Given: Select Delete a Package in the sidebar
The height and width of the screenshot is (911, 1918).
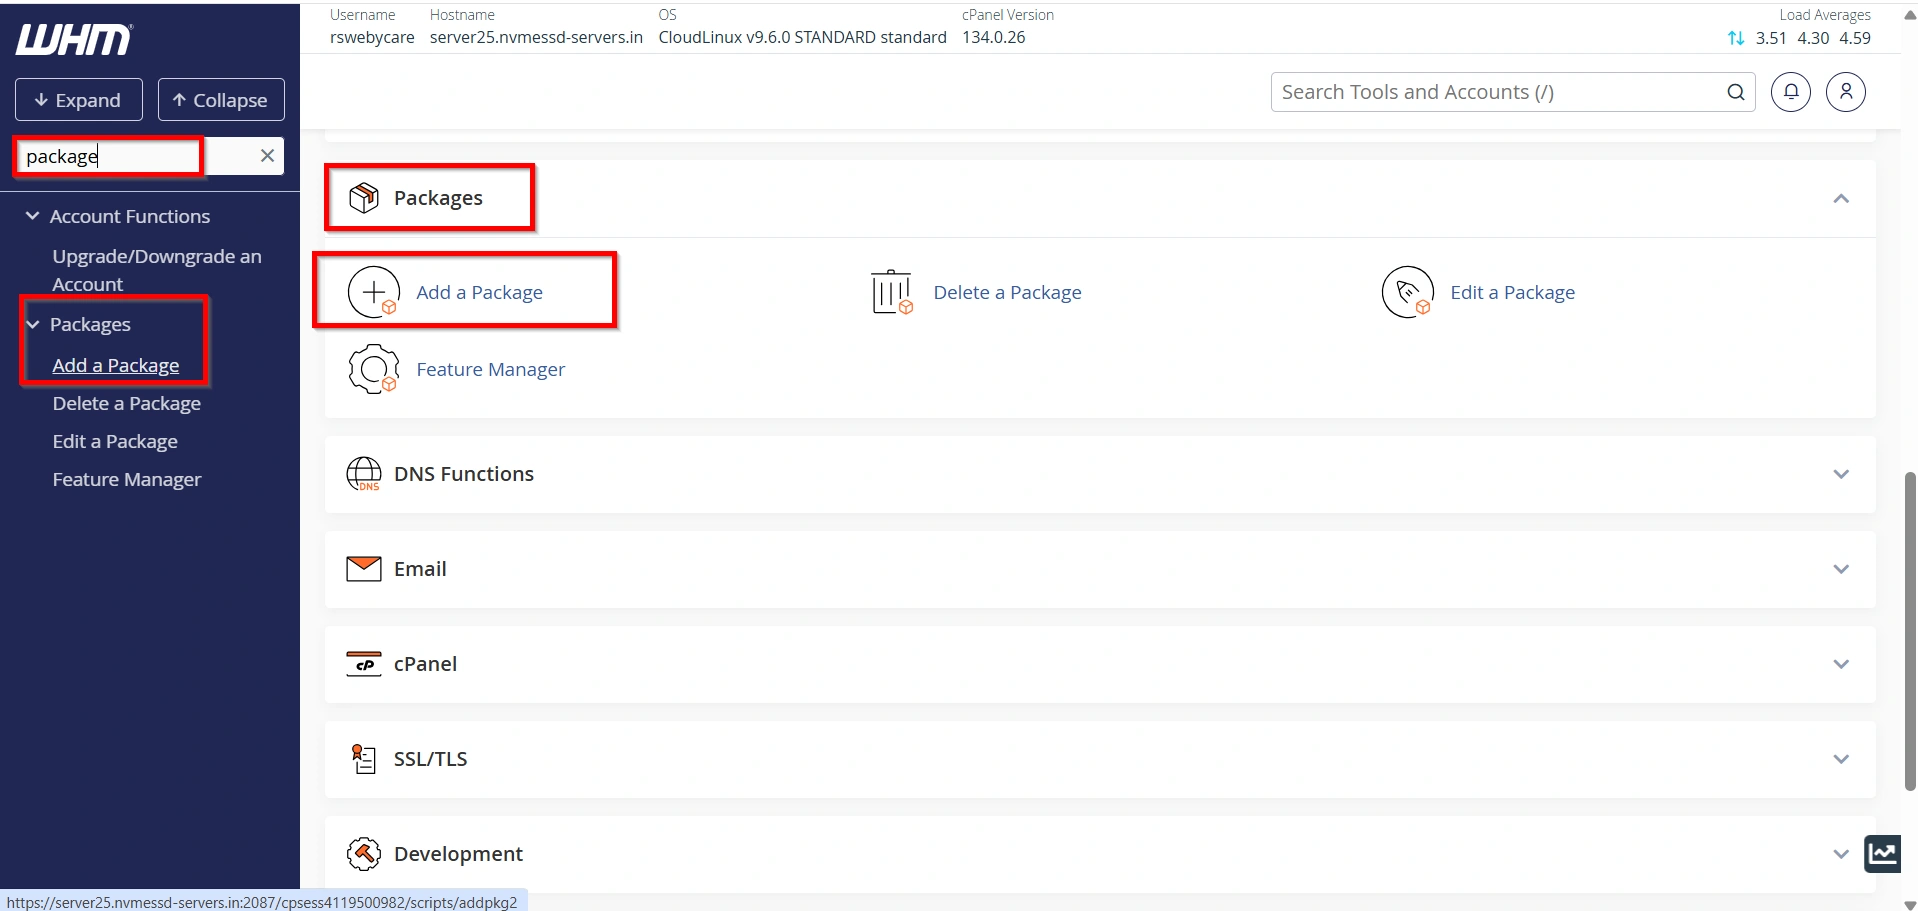Looking at the screenshot, I should [127, 403].
